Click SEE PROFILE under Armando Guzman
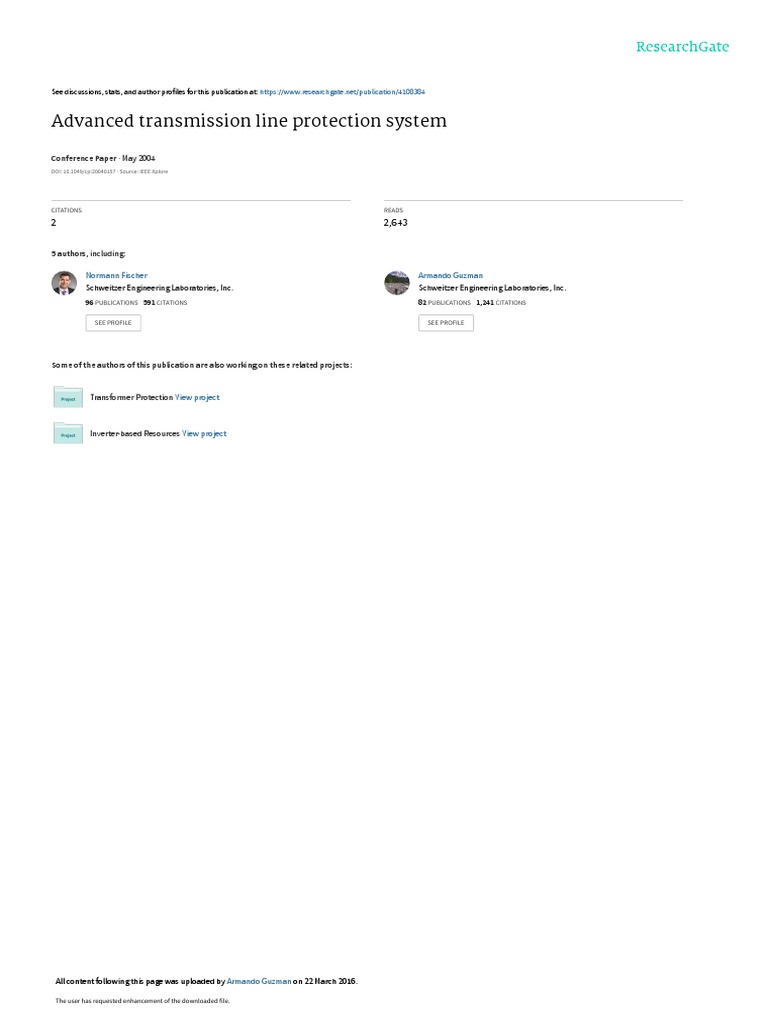This screenshot has width=768, height=1024. 446,323
